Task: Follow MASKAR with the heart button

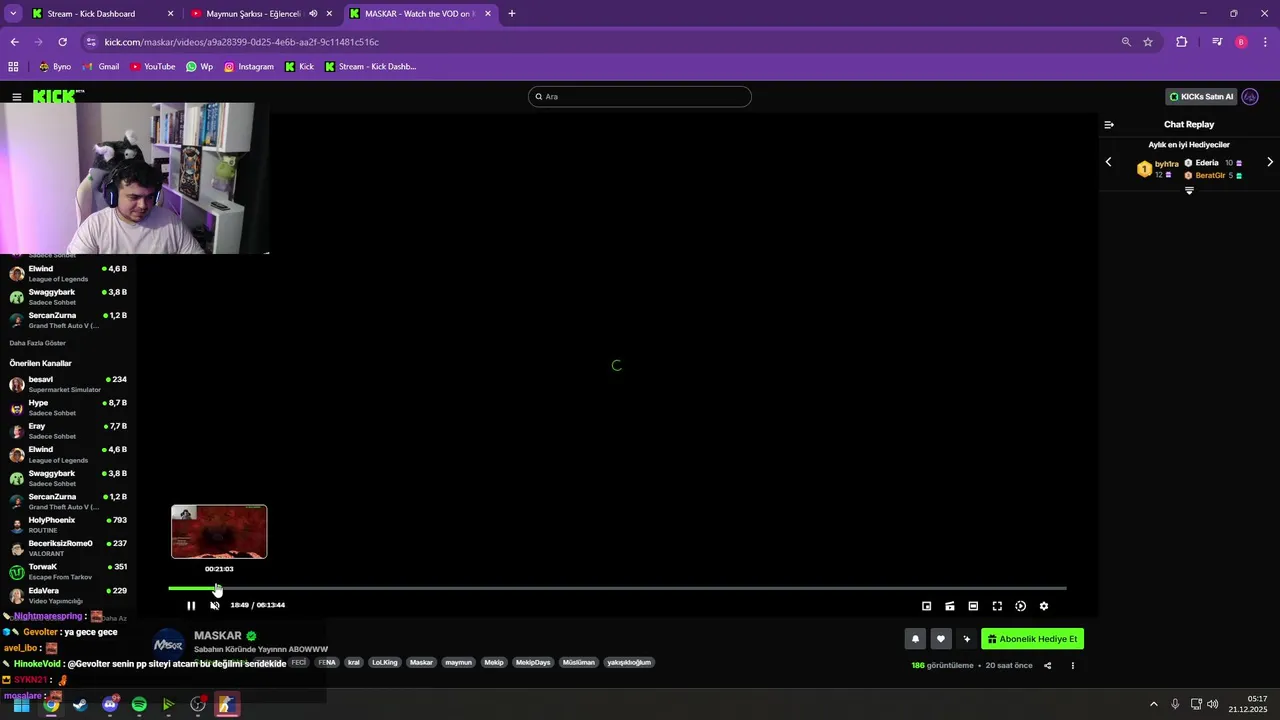Action: [941, 639]
